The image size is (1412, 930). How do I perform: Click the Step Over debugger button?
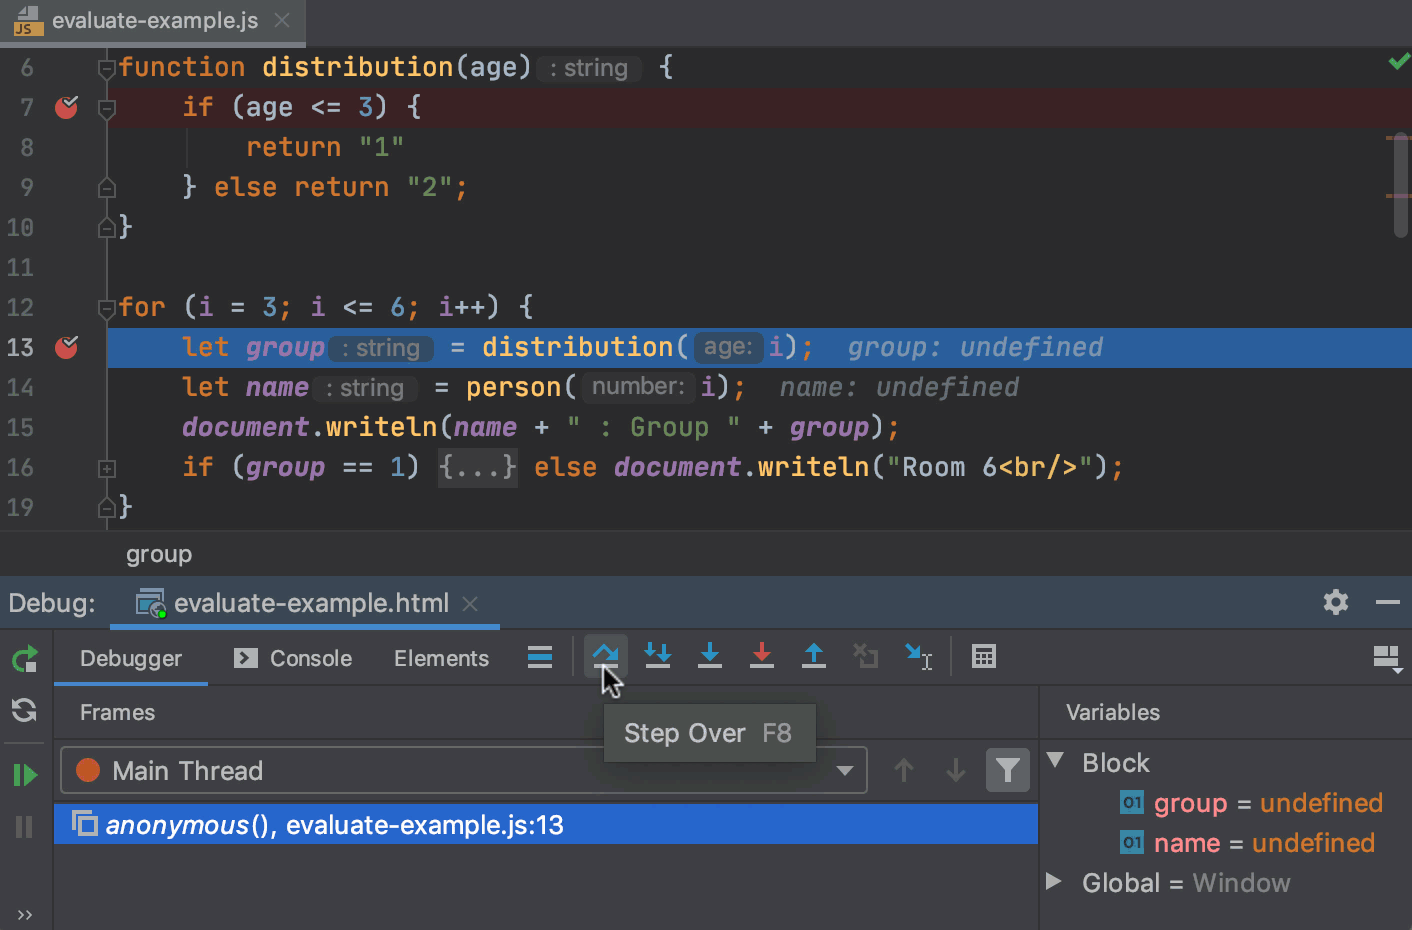(x=606, y=656)
